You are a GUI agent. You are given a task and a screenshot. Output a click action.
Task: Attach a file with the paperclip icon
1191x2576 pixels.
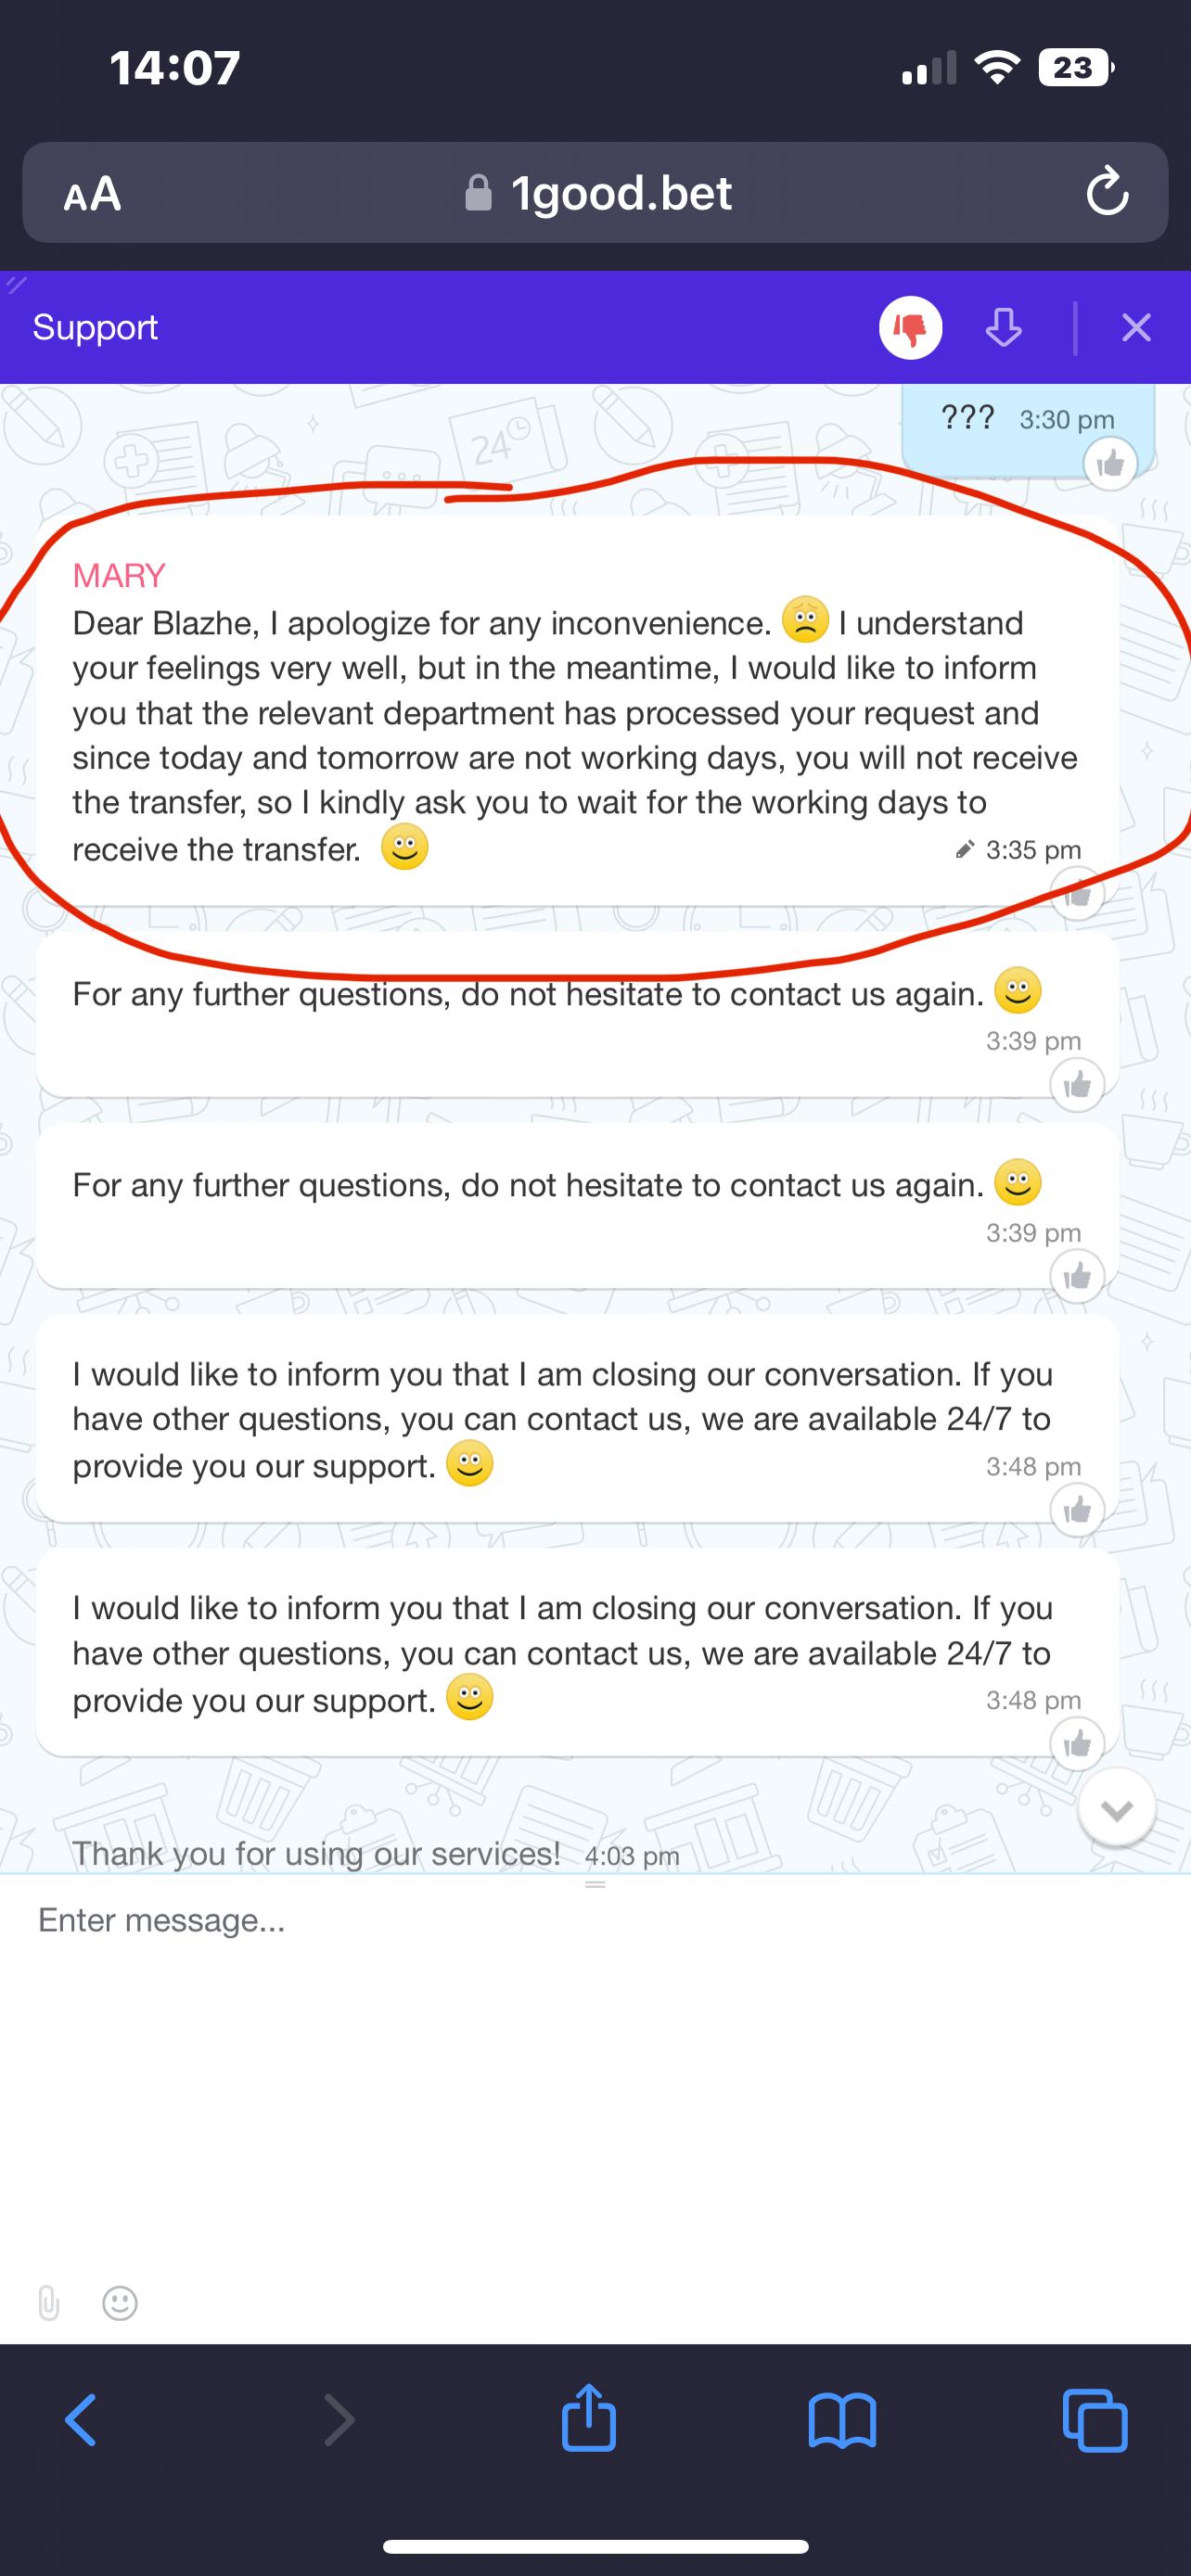tap(48, 2303)
